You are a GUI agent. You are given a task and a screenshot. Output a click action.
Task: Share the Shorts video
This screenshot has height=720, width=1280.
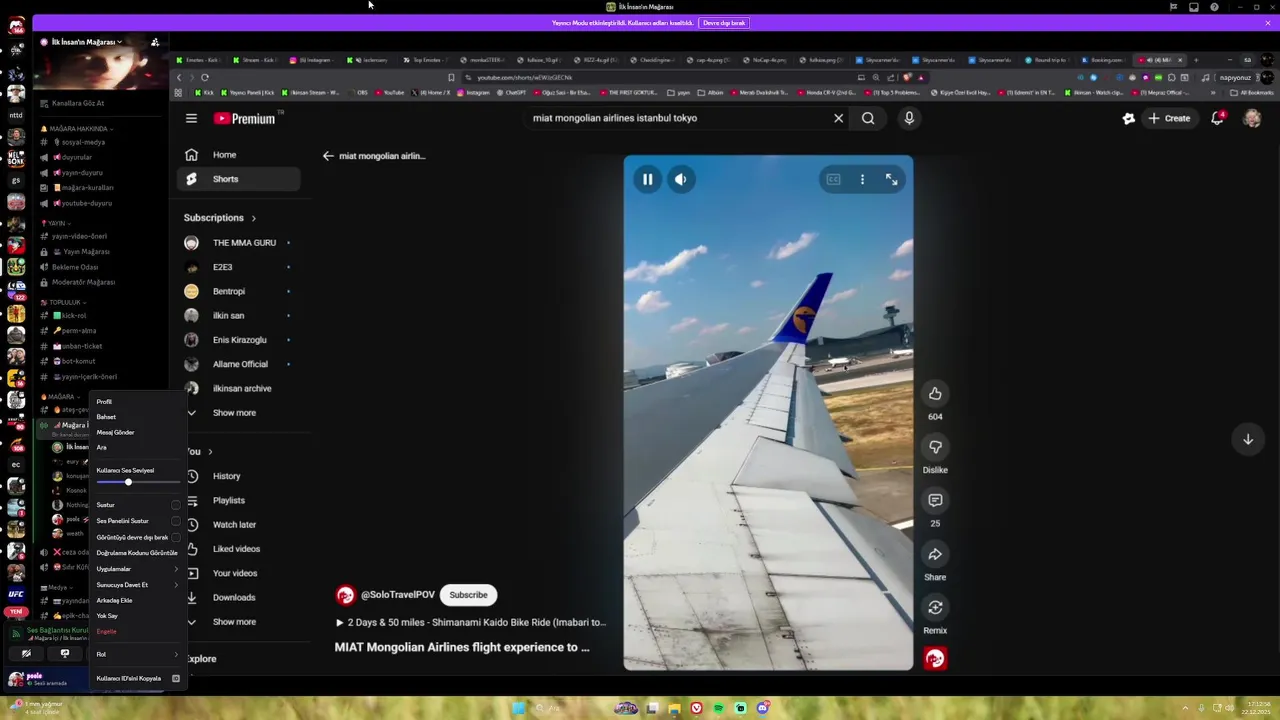[x=935, y=554]
